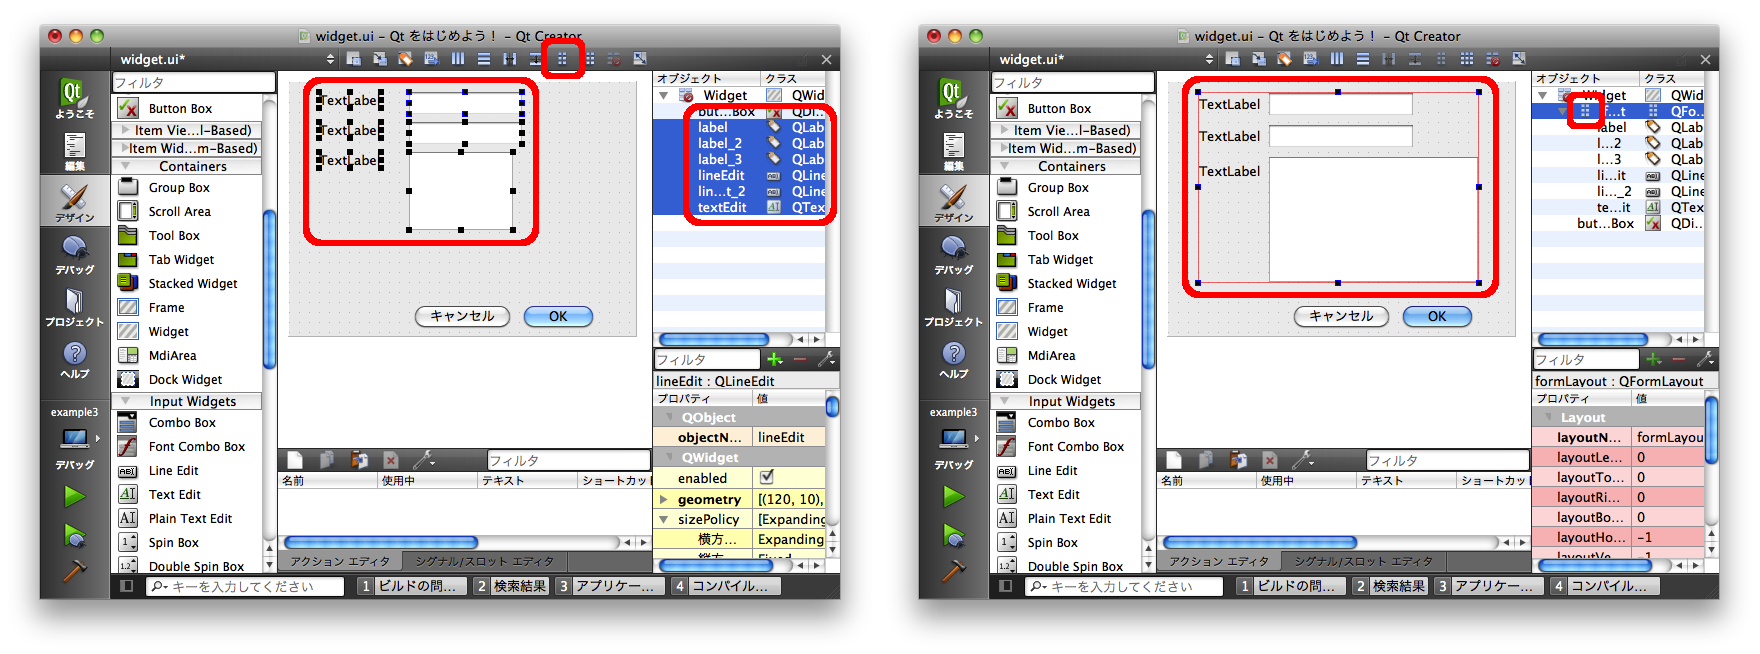Image resolution: width=1760 pixels, height=654 pixels.
Task: Switch to Action editor tab in right window
Action: [1218, 561]
